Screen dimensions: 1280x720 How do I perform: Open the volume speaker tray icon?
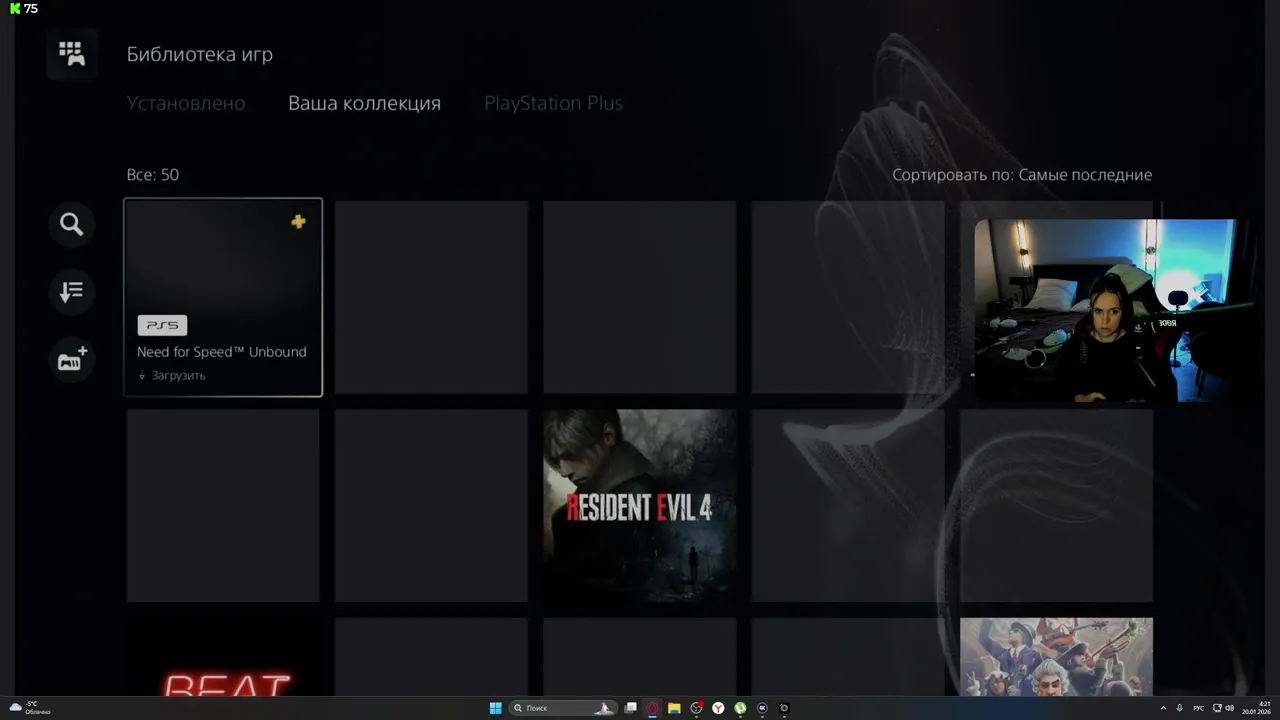click(1229, 708)
